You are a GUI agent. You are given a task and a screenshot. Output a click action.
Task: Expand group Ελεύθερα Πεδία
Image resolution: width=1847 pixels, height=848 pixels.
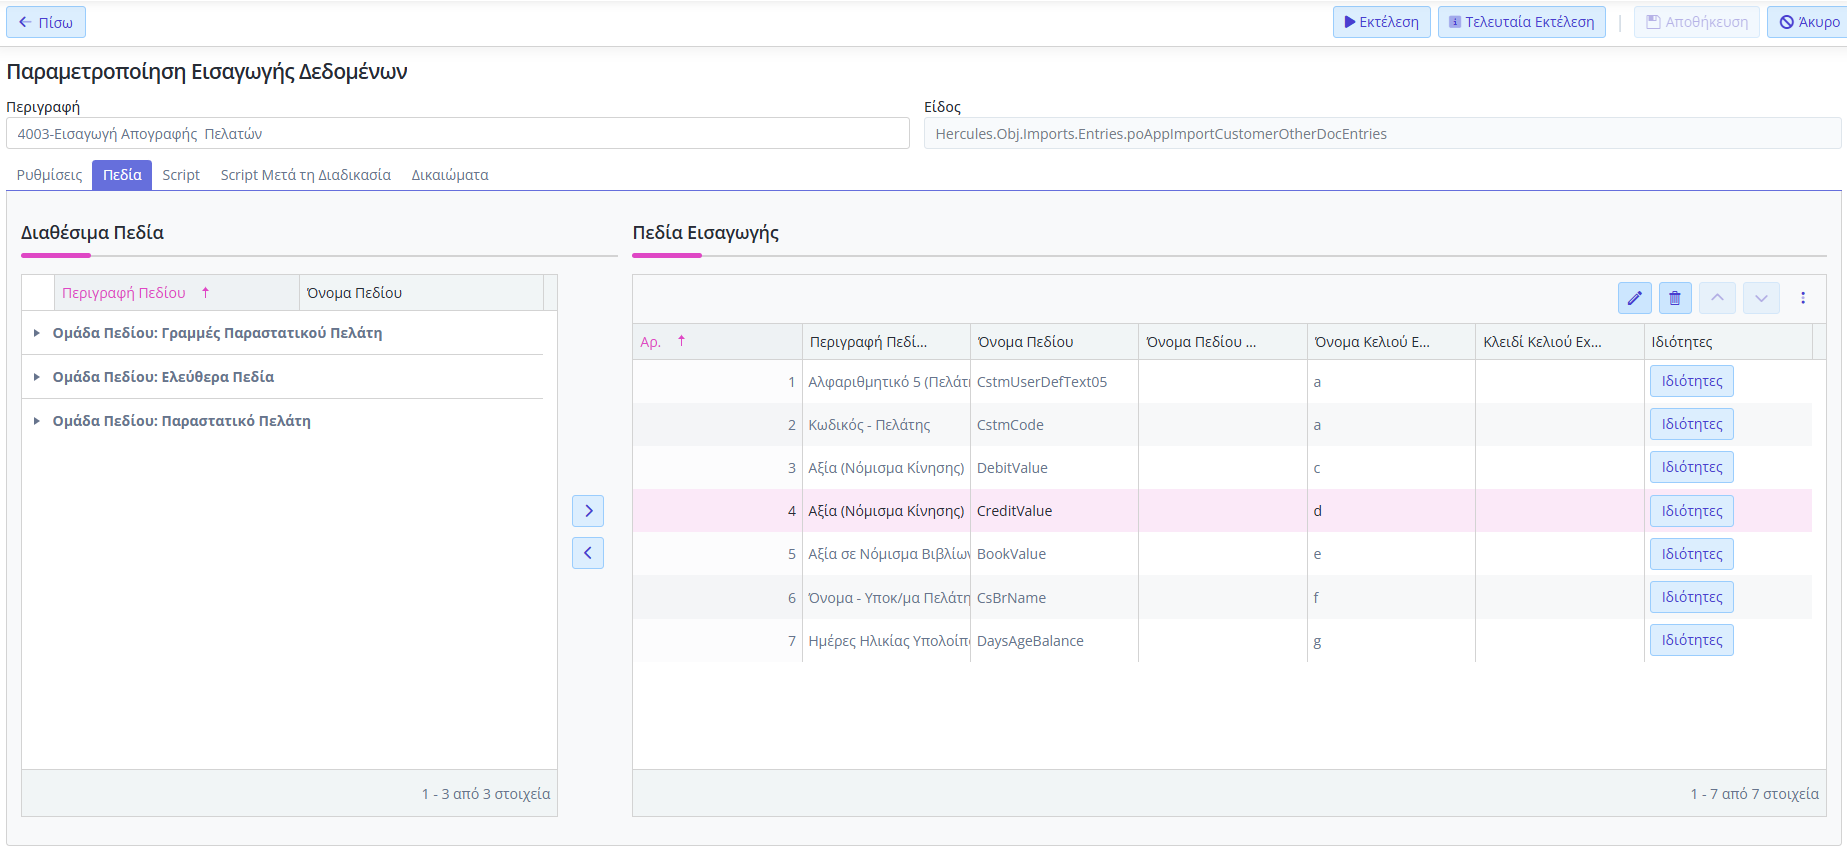[37, 377]
